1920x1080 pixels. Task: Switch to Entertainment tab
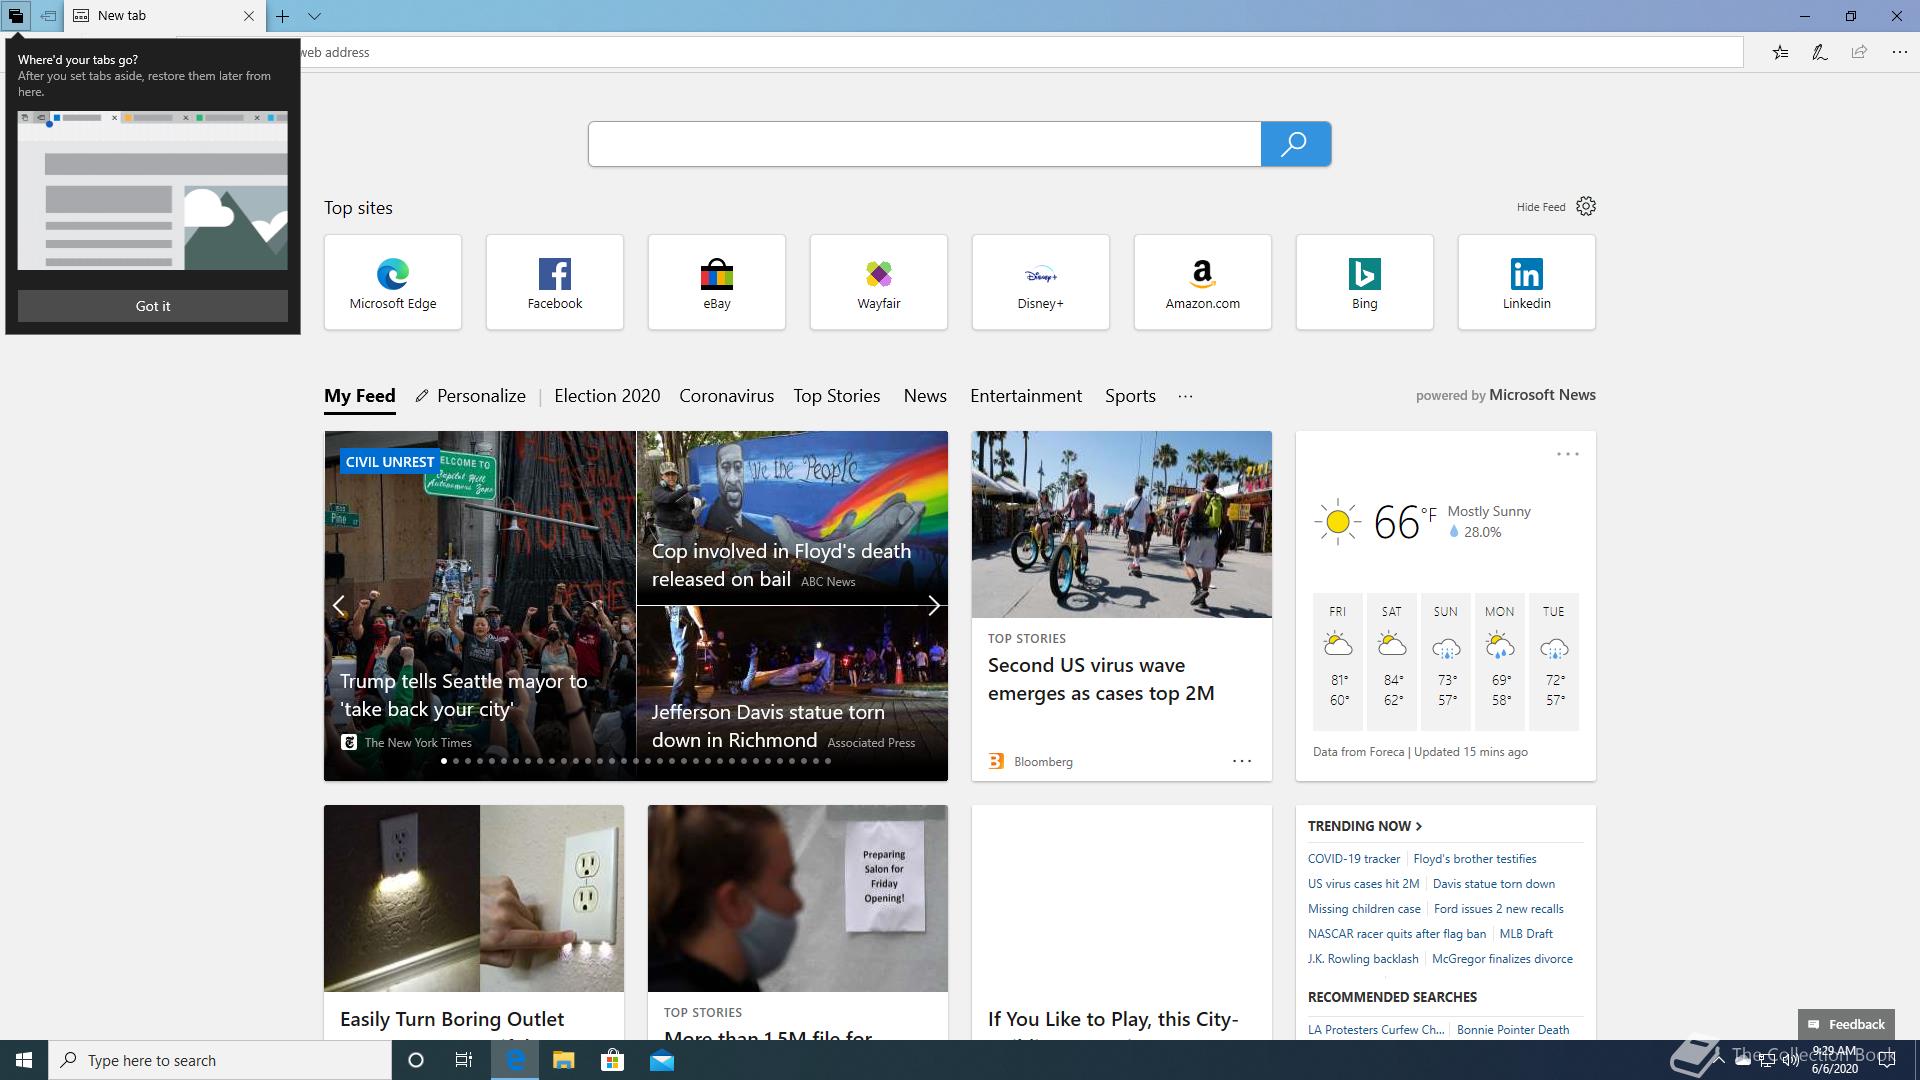pyautogui.click(x=1026, y=396)
